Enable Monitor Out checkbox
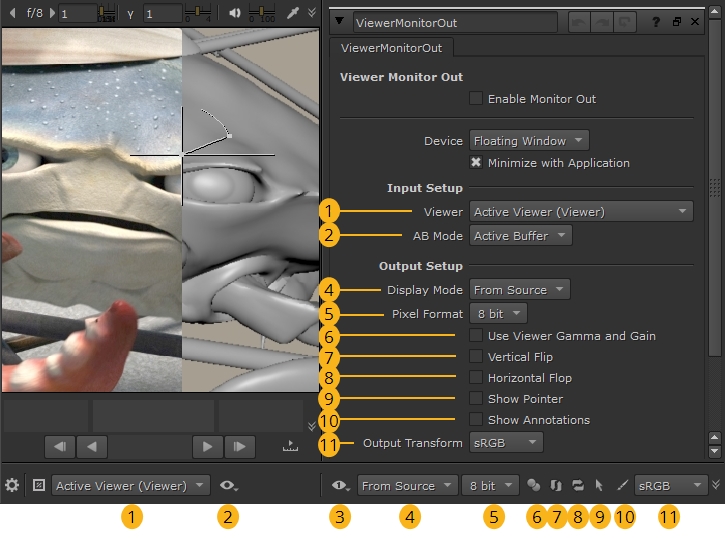 476,99
